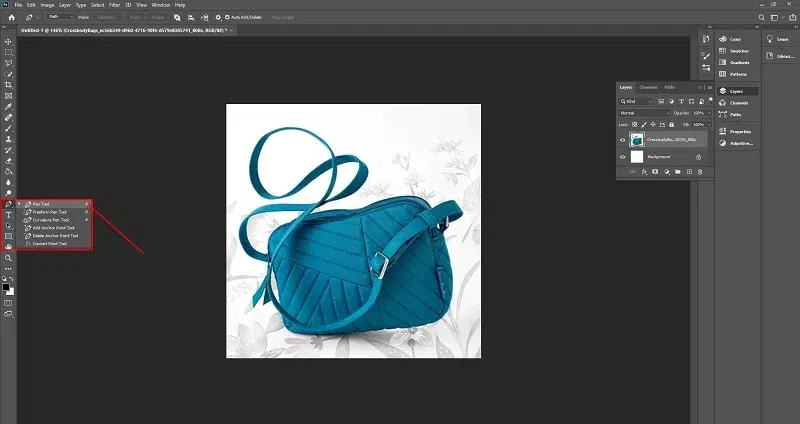Open path alignment icon in options bar

(x=191, y=17)
